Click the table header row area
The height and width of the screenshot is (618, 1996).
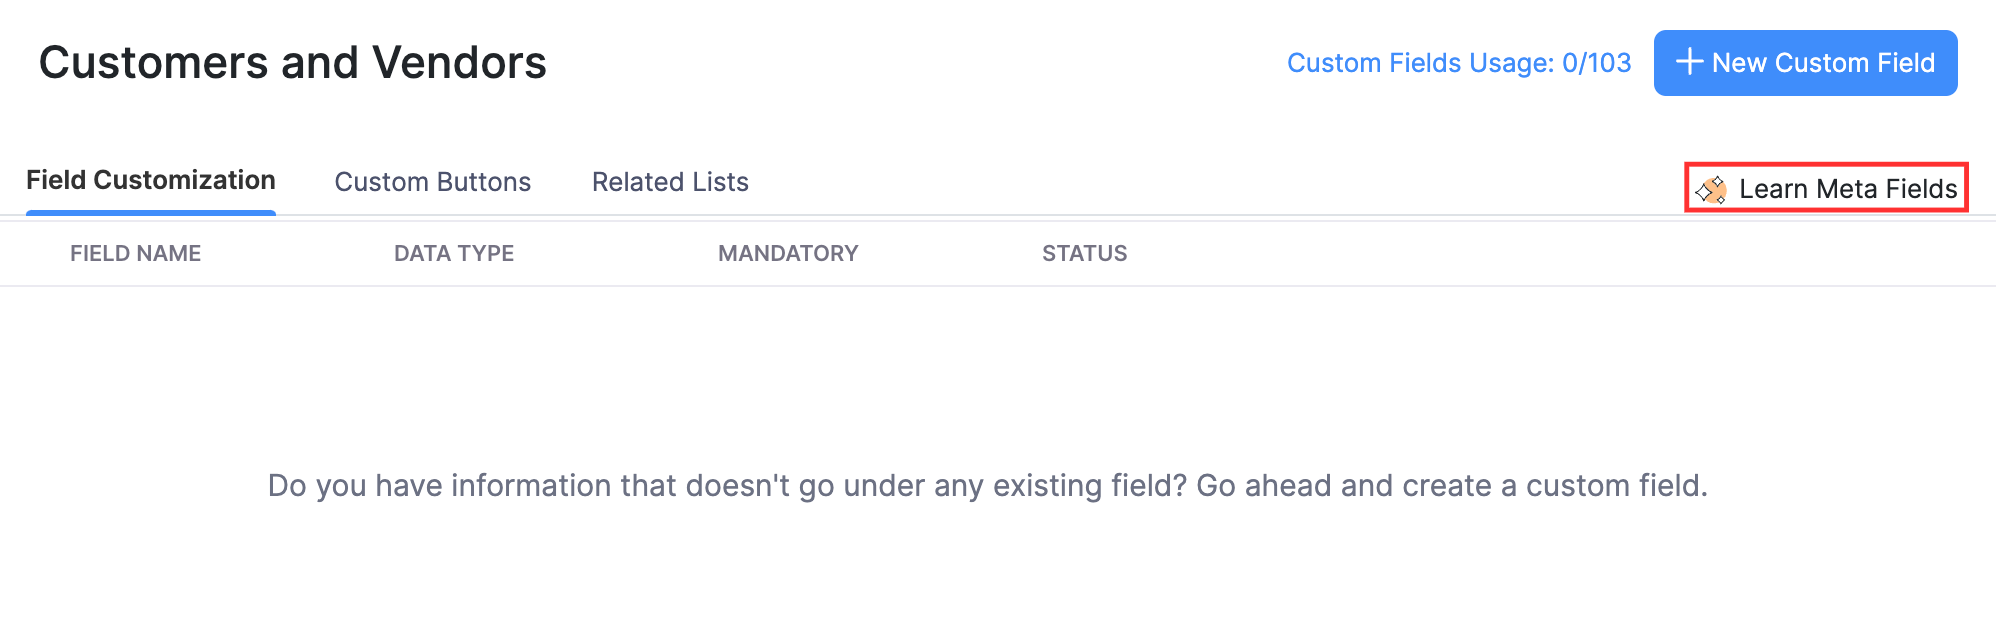[600, 253]
